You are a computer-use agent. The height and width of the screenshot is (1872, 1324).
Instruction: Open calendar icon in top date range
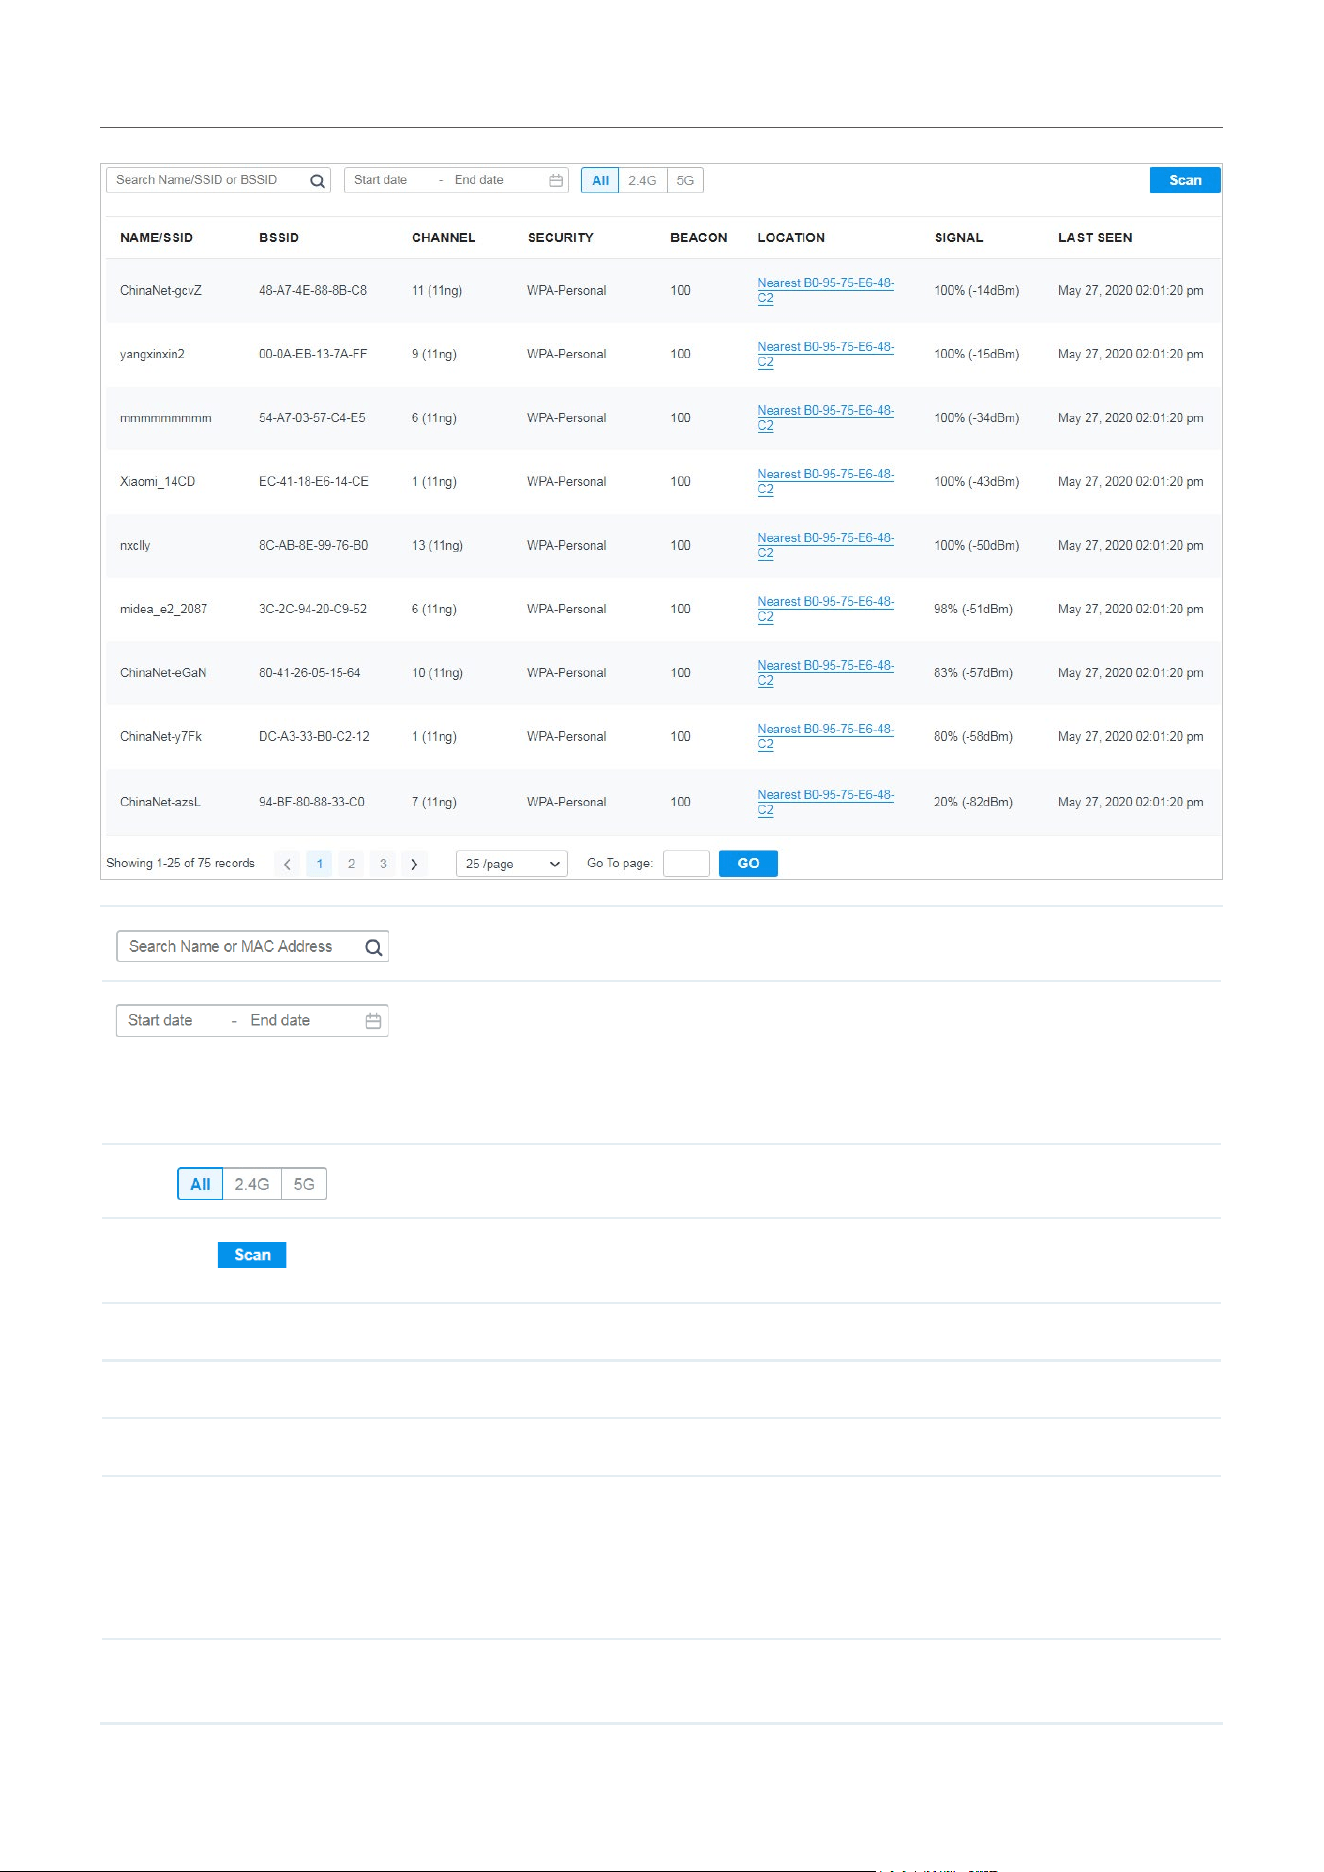(556, 181)
